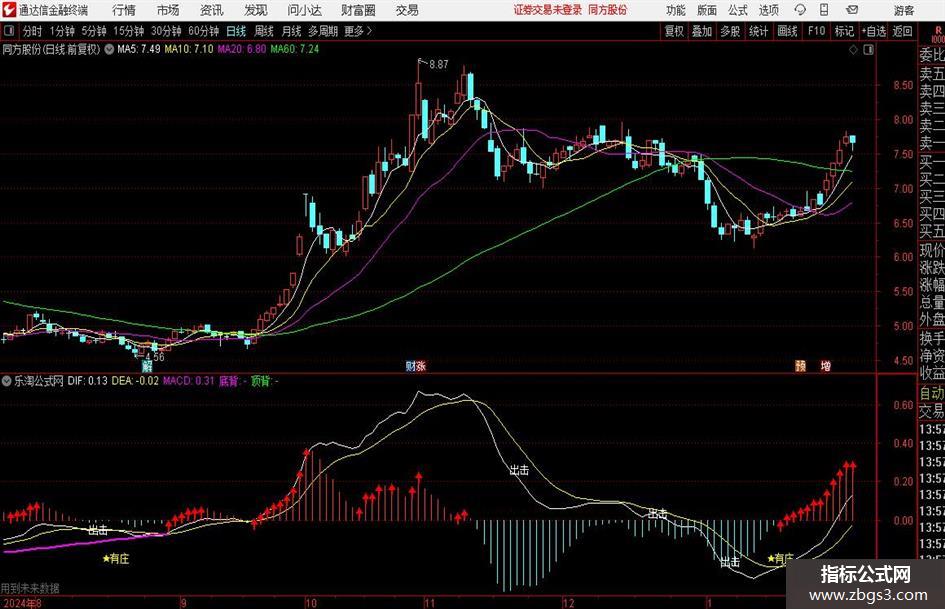Screen dimensions: 945x609
Task: Click the 解 marker icon under chart
Action: coord(147,366)
